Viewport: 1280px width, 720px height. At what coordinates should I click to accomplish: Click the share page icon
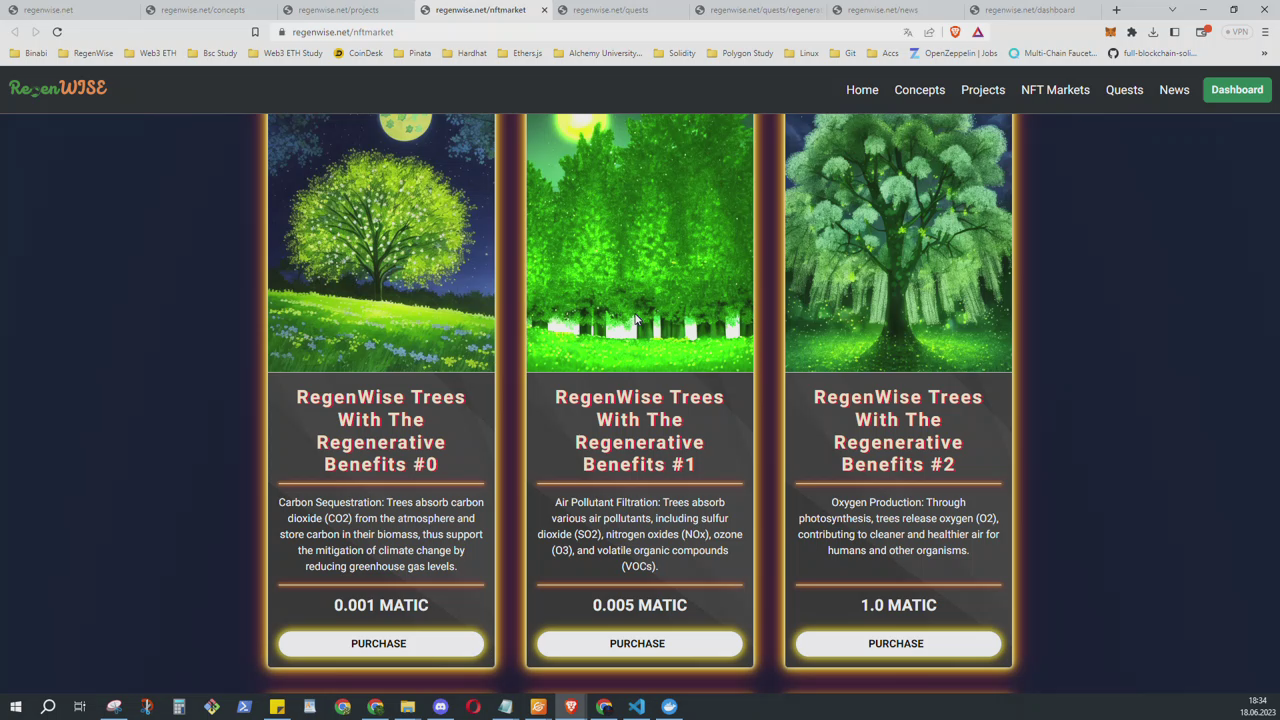tap(929, 32)
